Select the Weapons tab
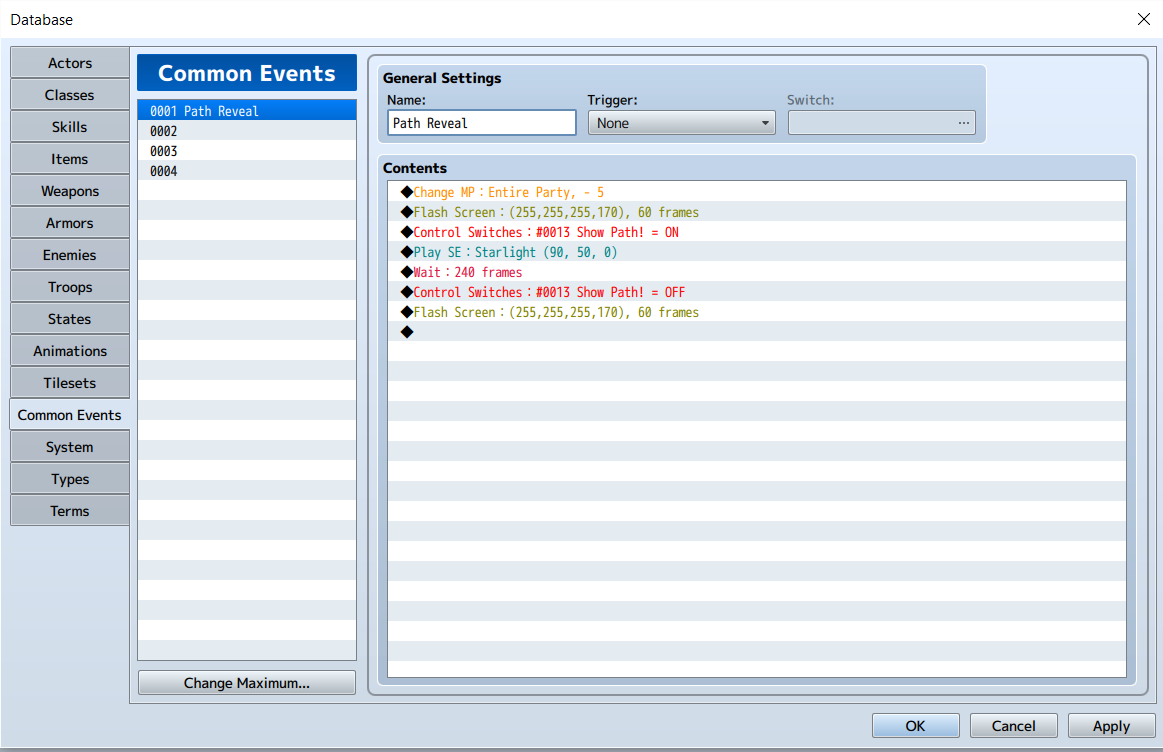 [70, 191]
